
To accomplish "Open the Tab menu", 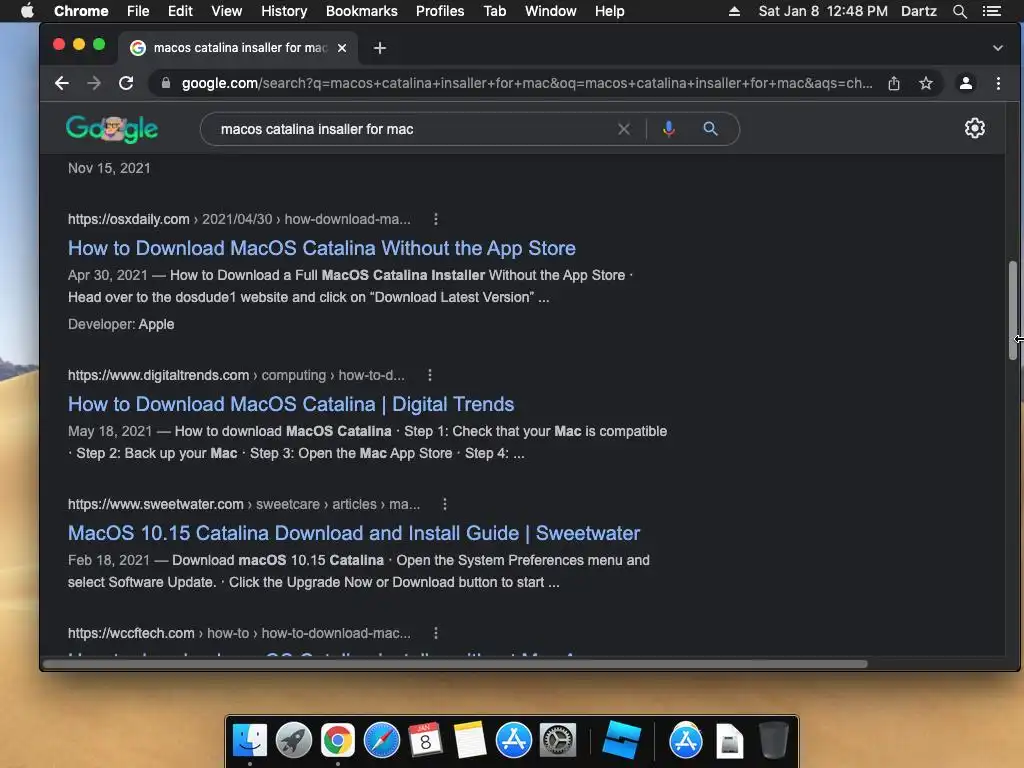I will [x=494, y=11].
